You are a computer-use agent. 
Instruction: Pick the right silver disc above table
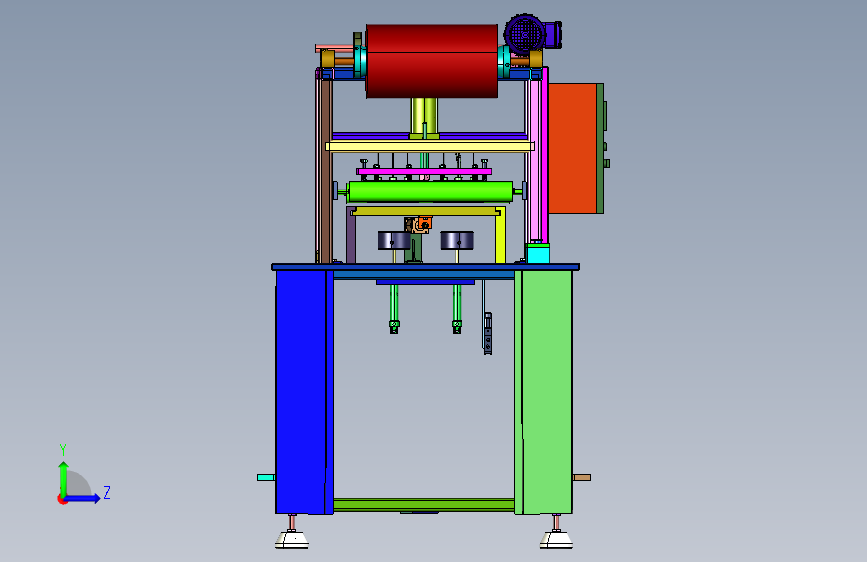click(457, 241)
